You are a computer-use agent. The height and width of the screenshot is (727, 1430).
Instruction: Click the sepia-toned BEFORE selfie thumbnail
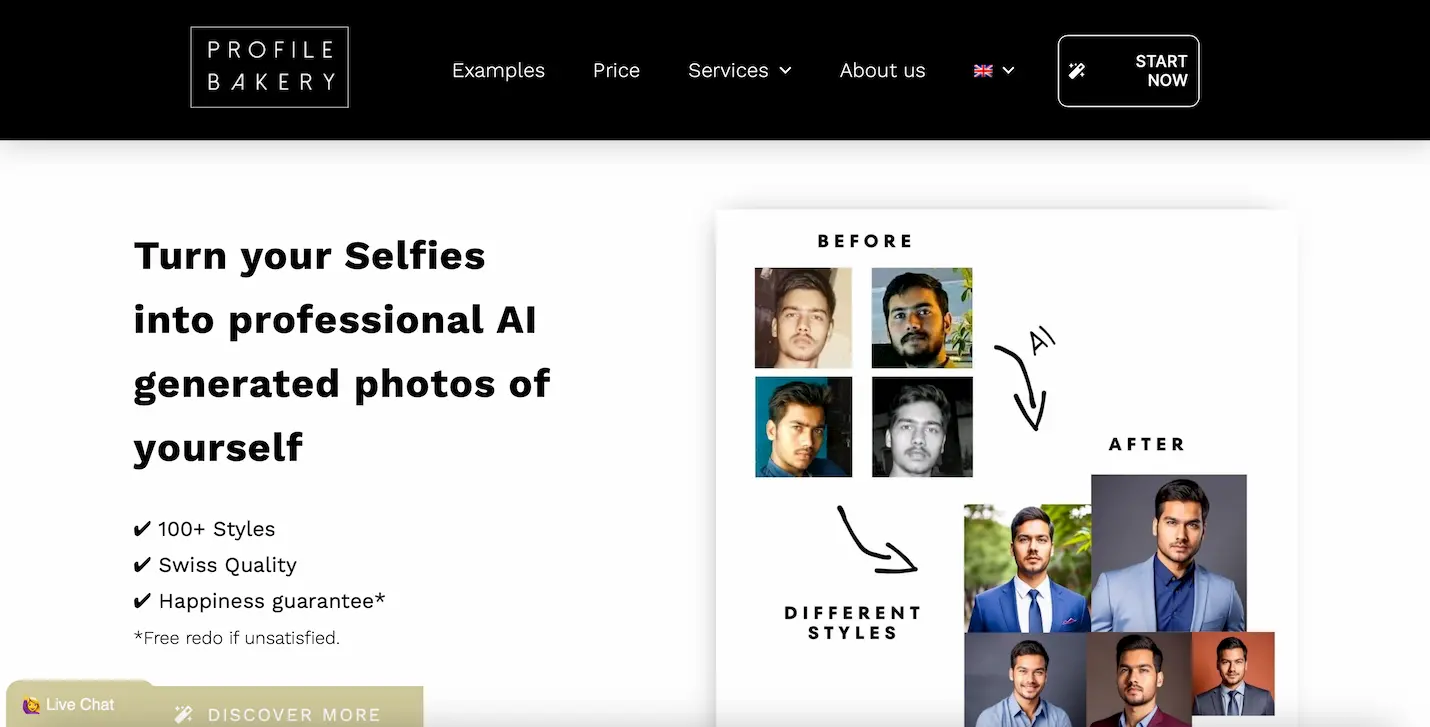pos(803,317)
